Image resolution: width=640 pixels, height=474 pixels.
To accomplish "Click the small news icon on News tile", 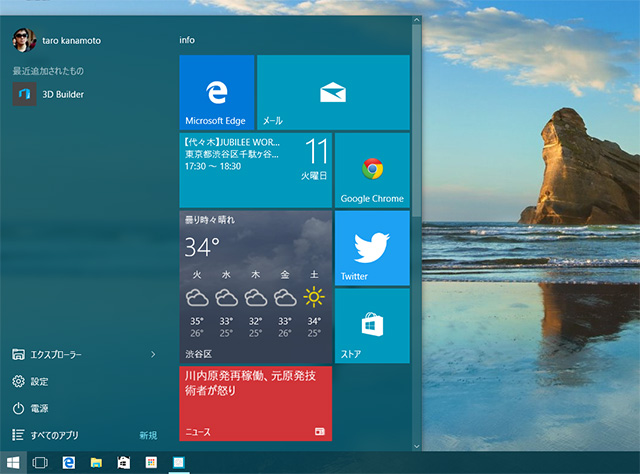I will 320,431.
